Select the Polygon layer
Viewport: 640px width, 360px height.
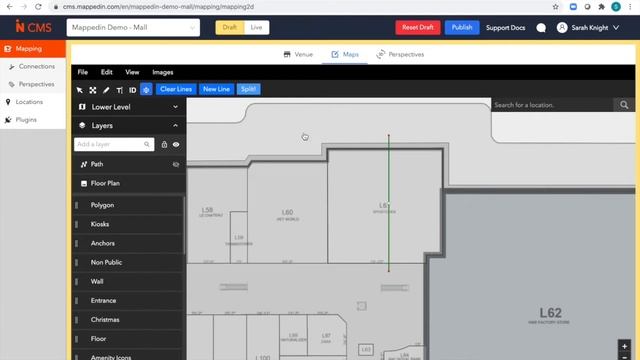pyautogui.click(x=129, y=205)
